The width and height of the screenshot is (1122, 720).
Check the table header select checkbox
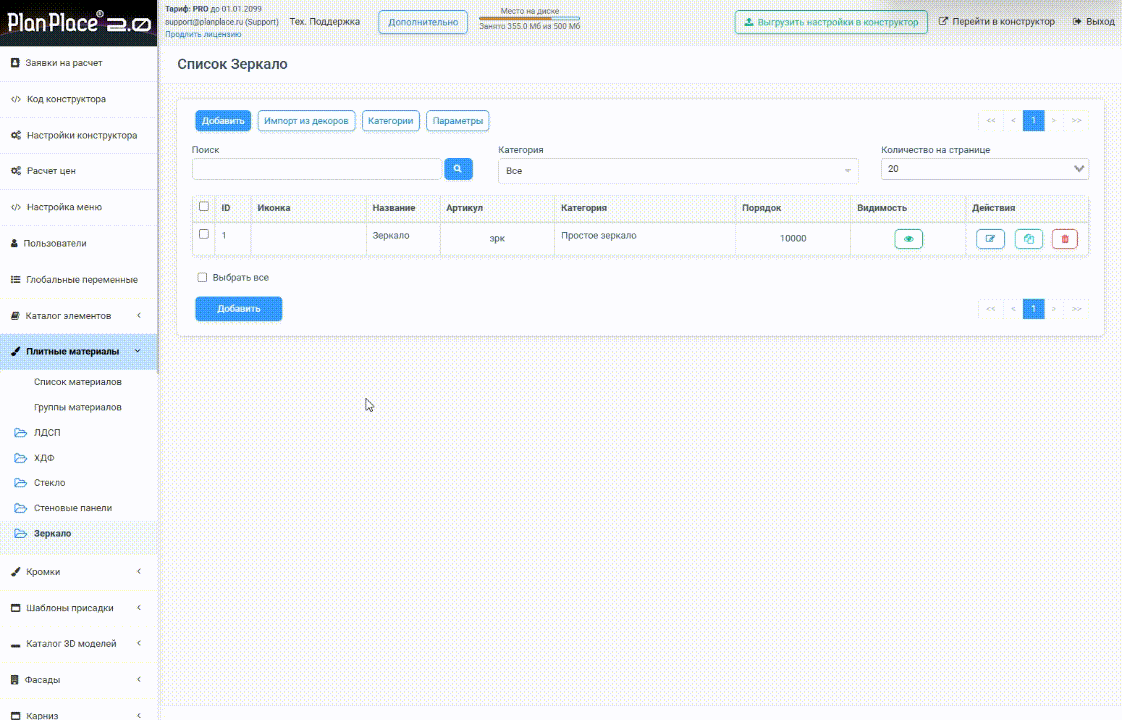tap(204, 206)
